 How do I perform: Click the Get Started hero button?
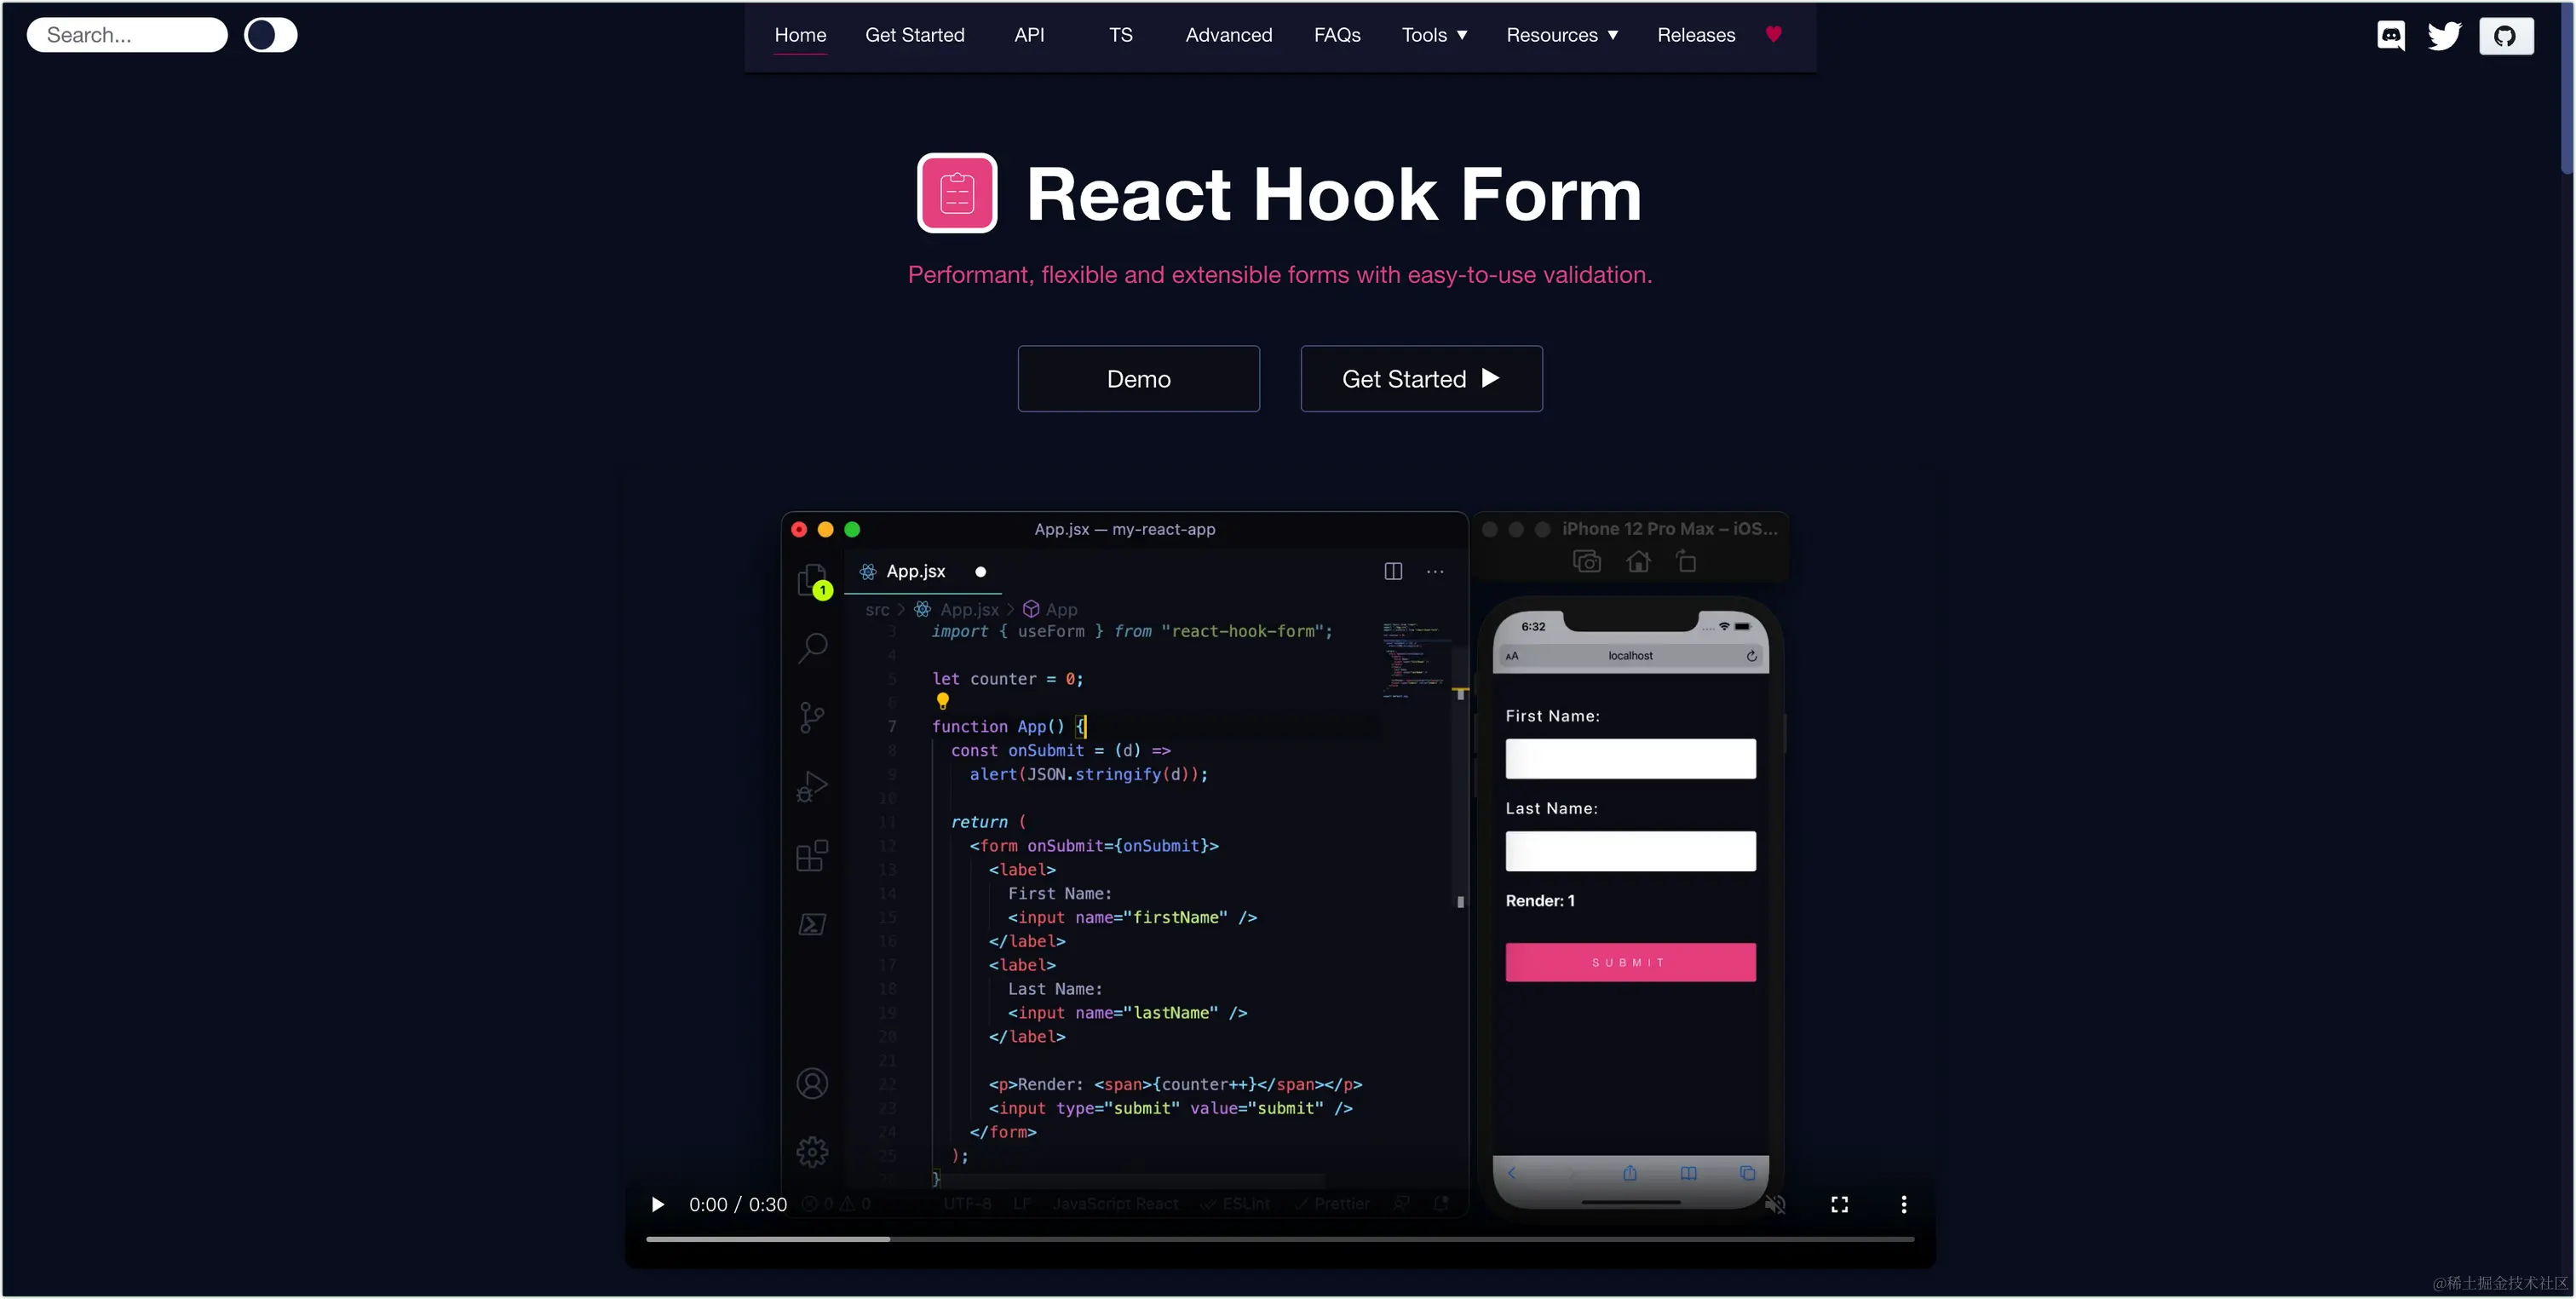pos(1421,379)
